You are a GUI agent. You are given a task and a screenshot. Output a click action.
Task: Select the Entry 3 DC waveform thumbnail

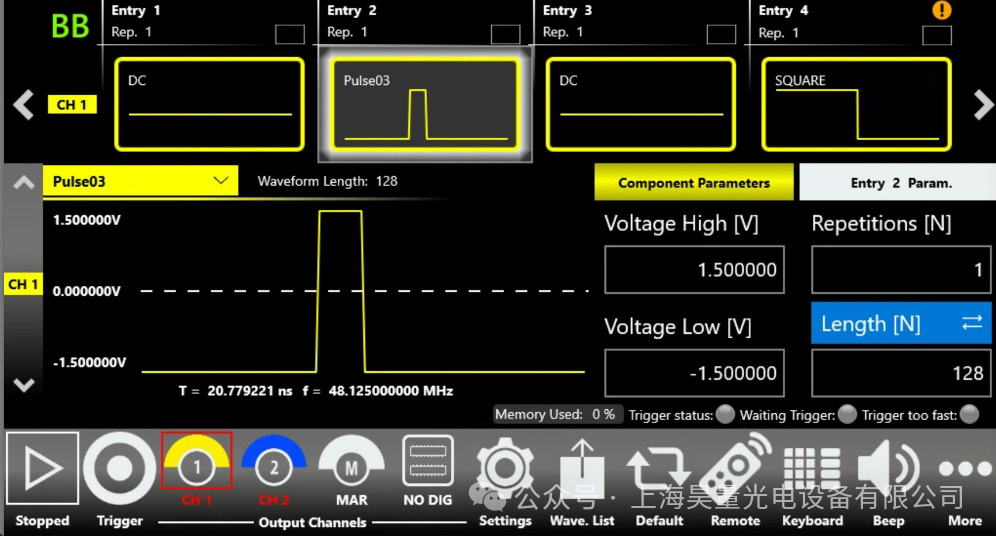(641, 104)
